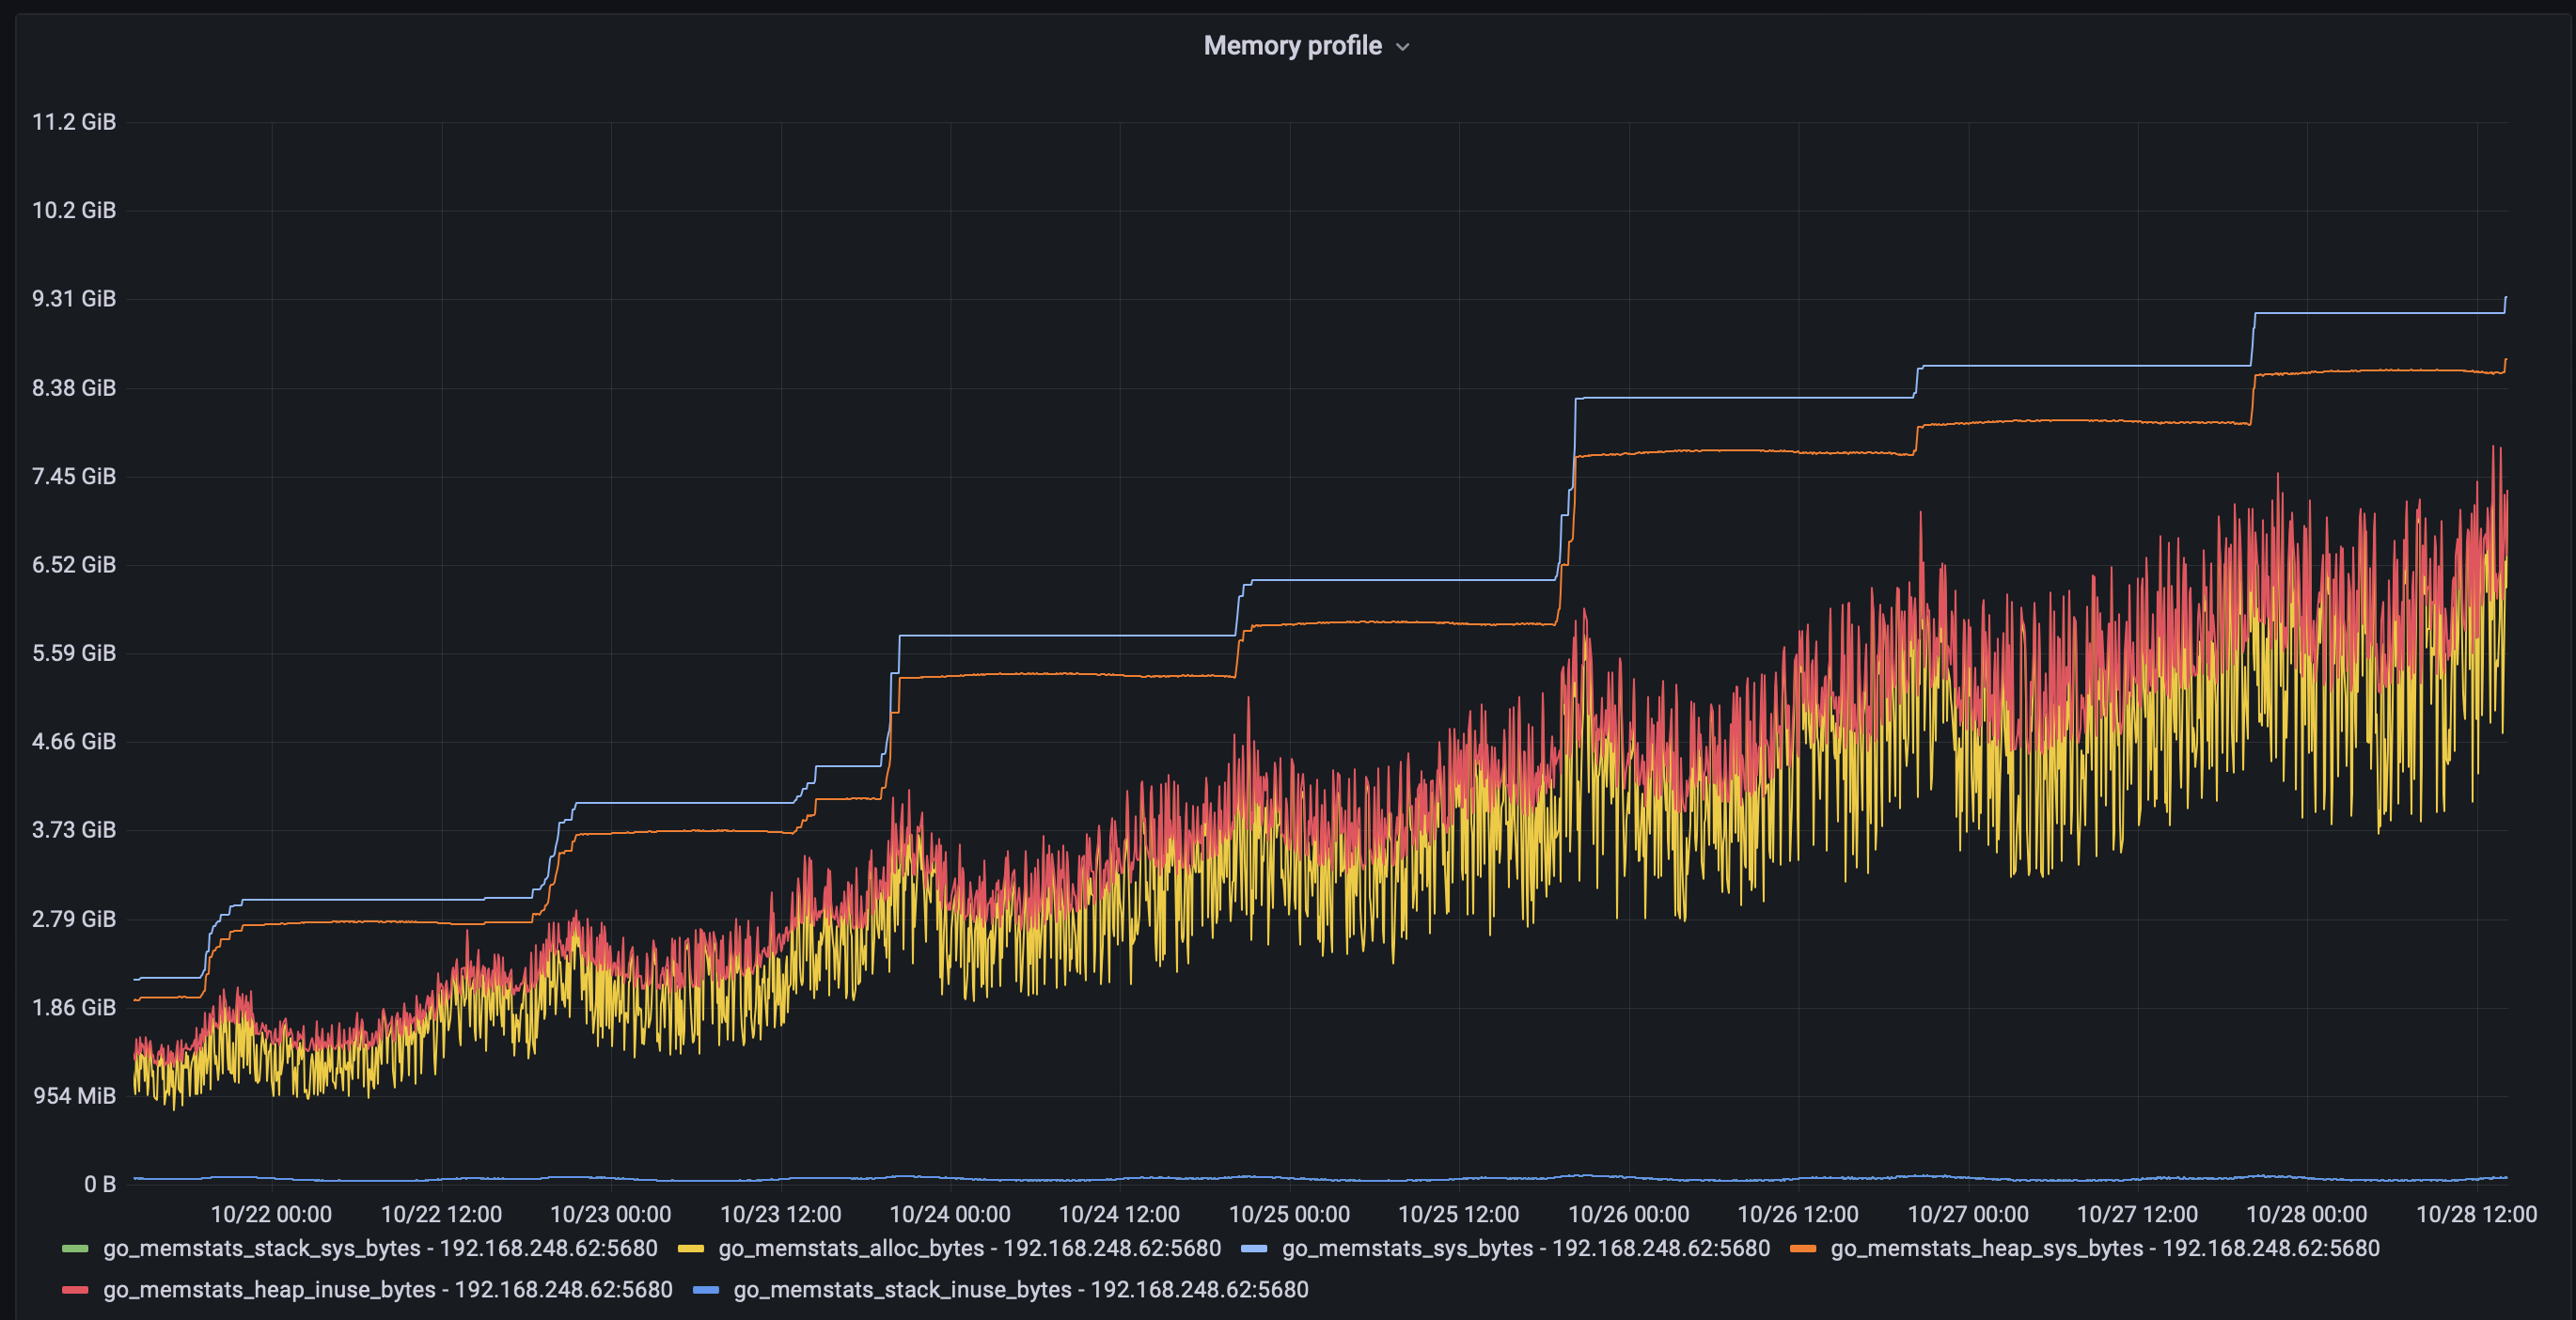Click the red heap_inuse_bytes line icon
Viewport: 2576px width, 1320px height.
tap(75, 1290)
